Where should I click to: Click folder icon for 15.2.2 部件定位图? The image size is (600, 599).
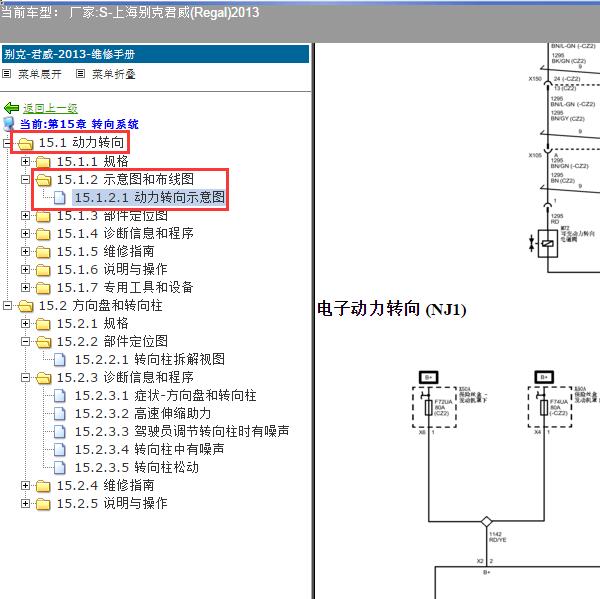click(x=43, y=342)
